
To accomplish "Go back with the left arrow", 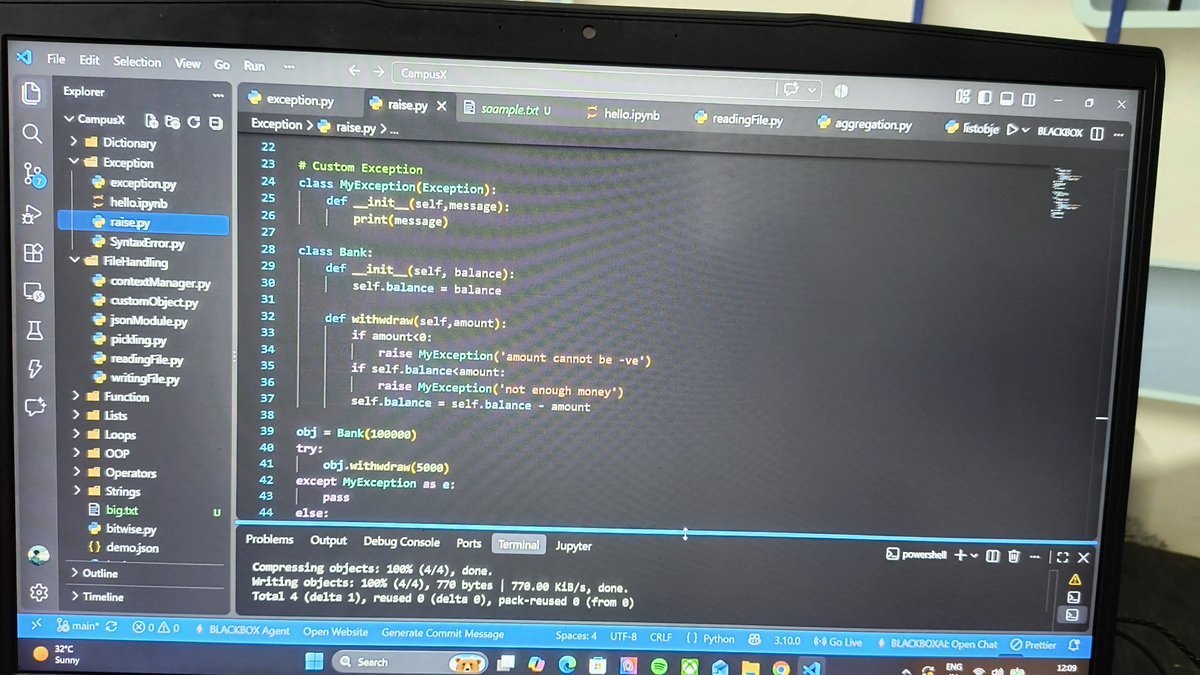I will pos(354,70).
